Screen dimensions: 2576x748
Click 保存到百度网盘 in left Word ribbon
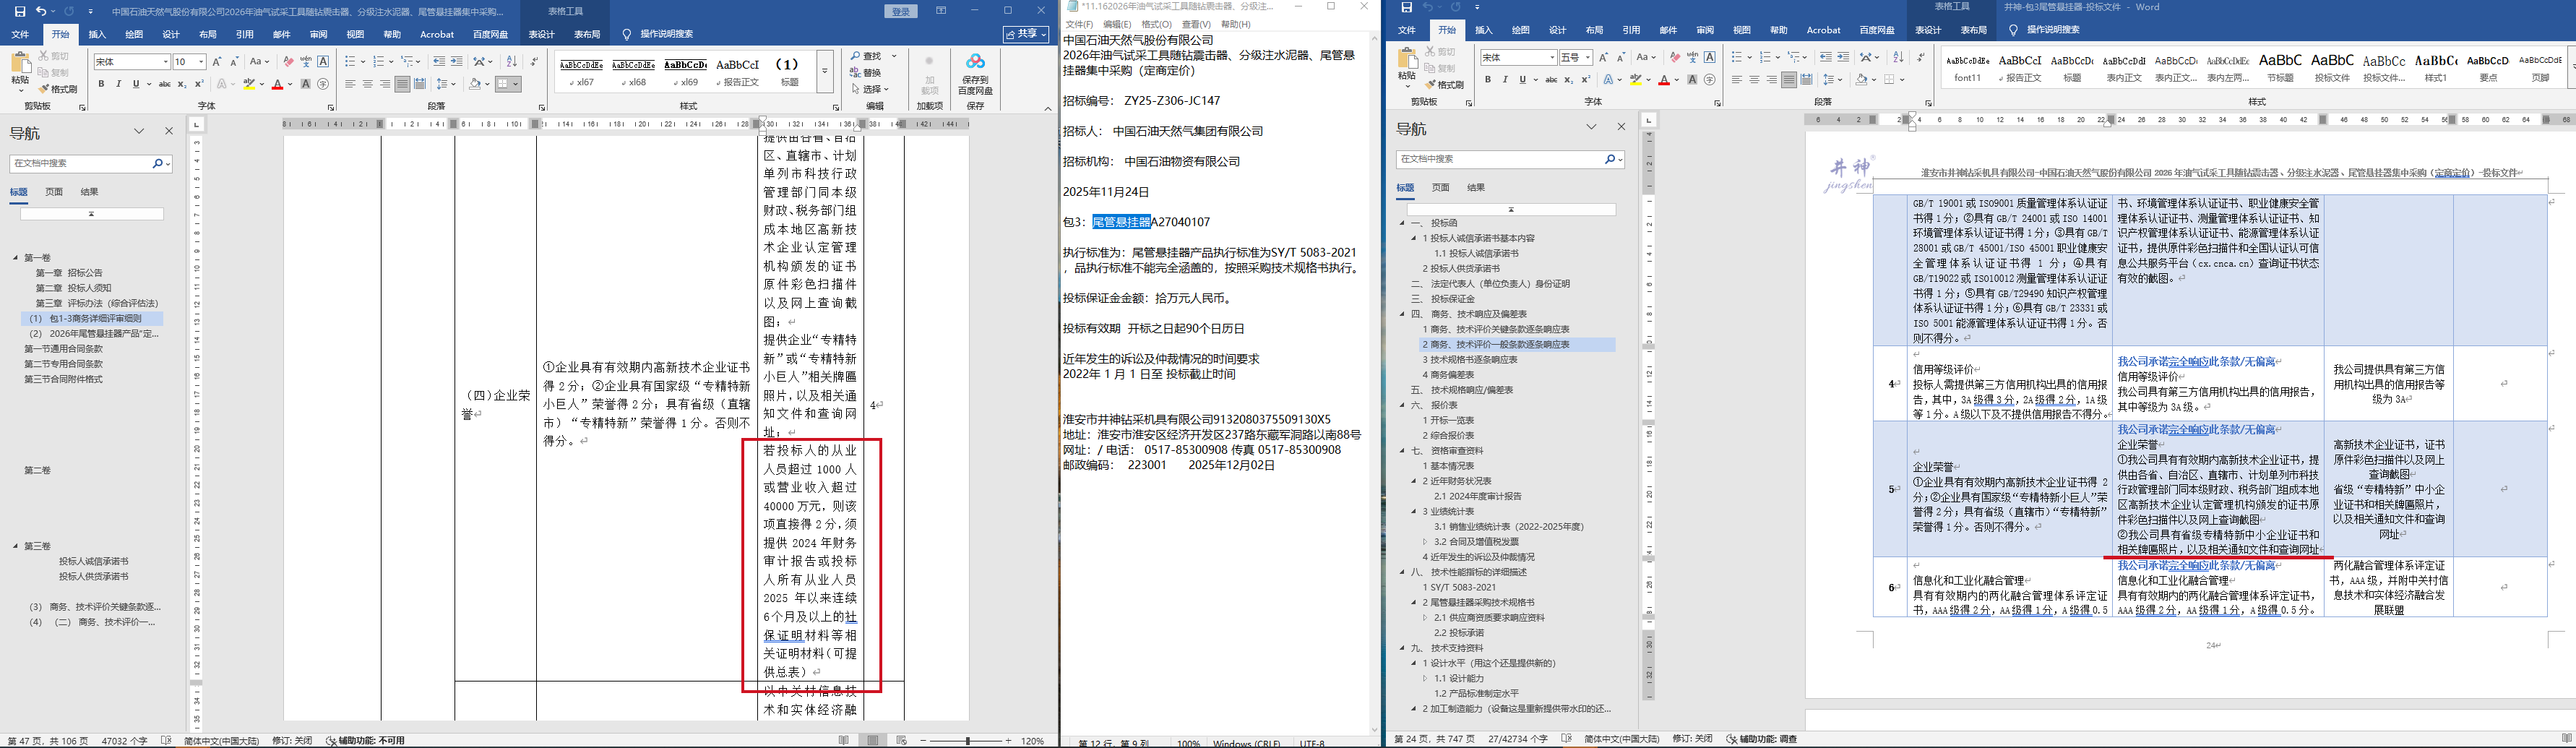(975, 74)
